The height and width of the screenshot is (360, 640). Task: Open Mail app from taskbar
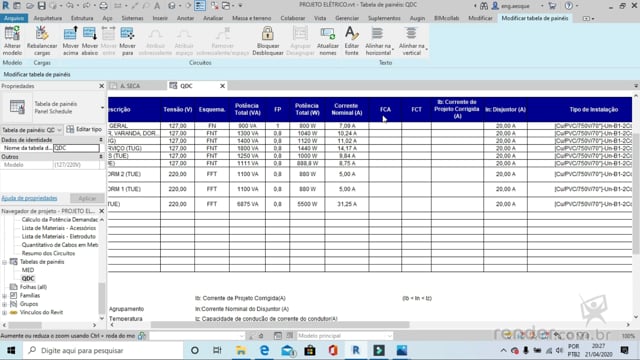click(x=287, y=350)
